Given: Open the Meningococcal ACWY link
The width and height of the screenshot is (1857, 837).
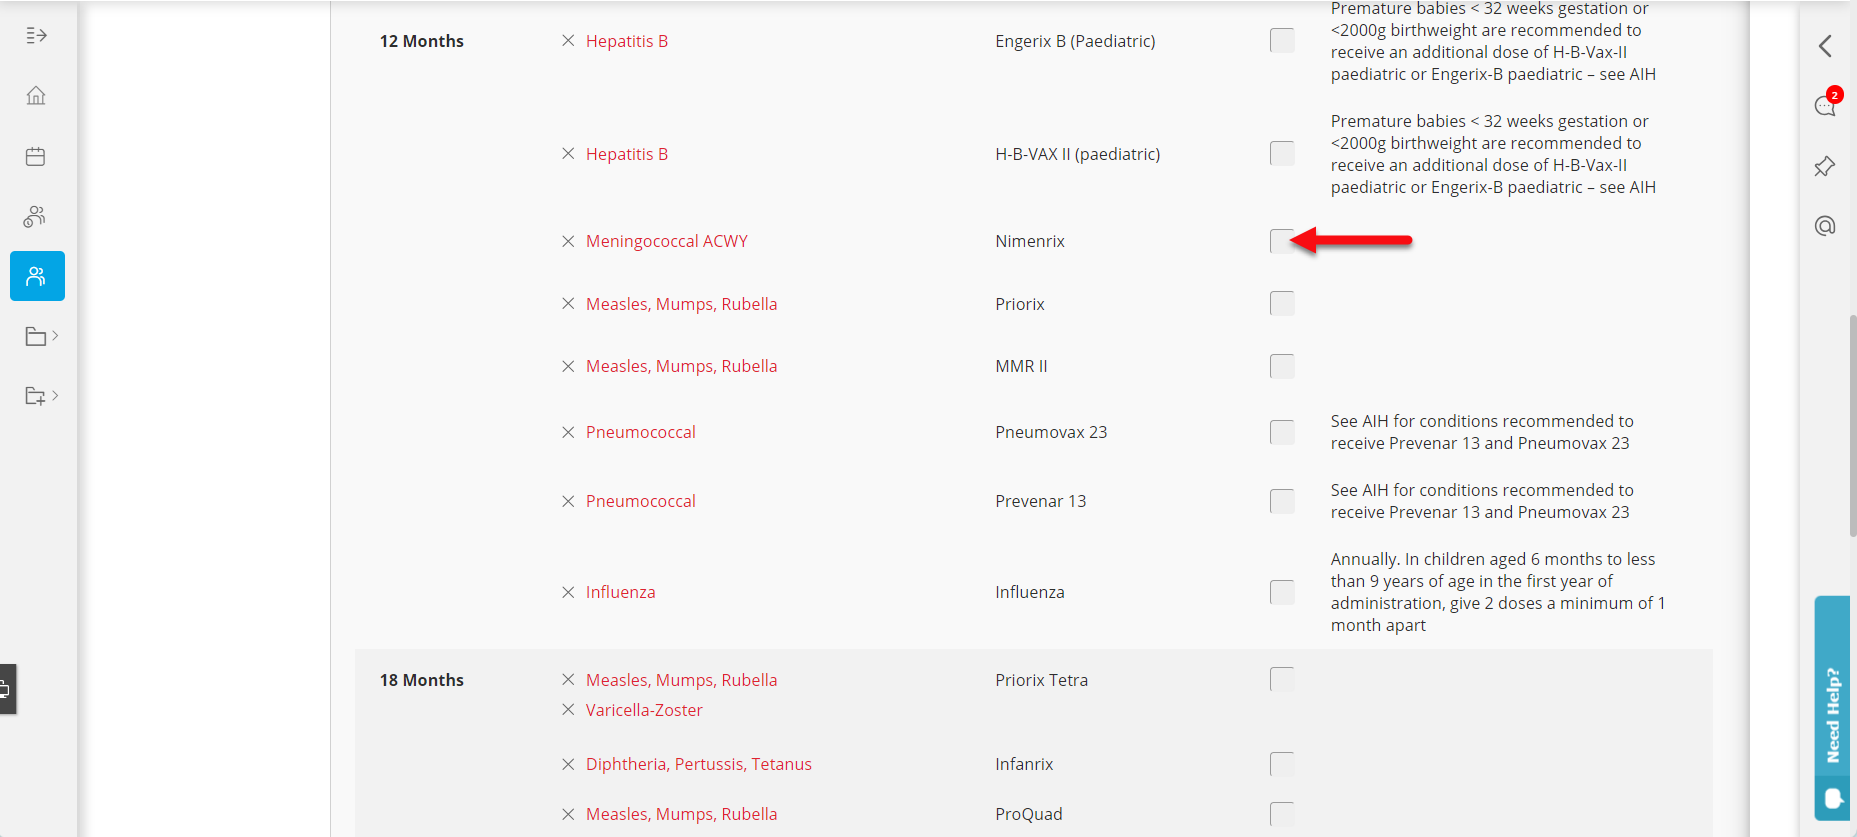Looking at the screenshot, I should pos(667,241).
